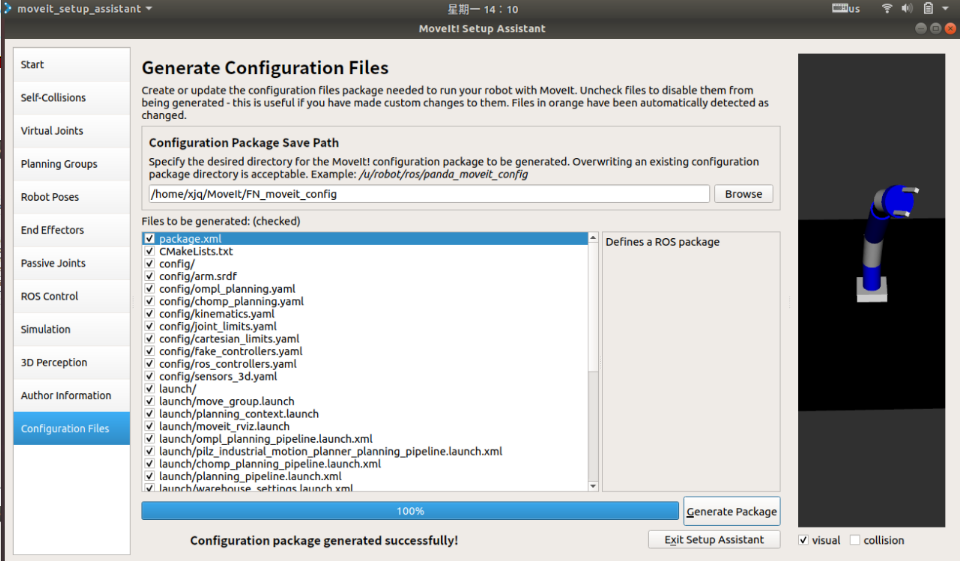
Task: Toggle the visual checkbox under robot view
Action: click(x=803, y=540)
